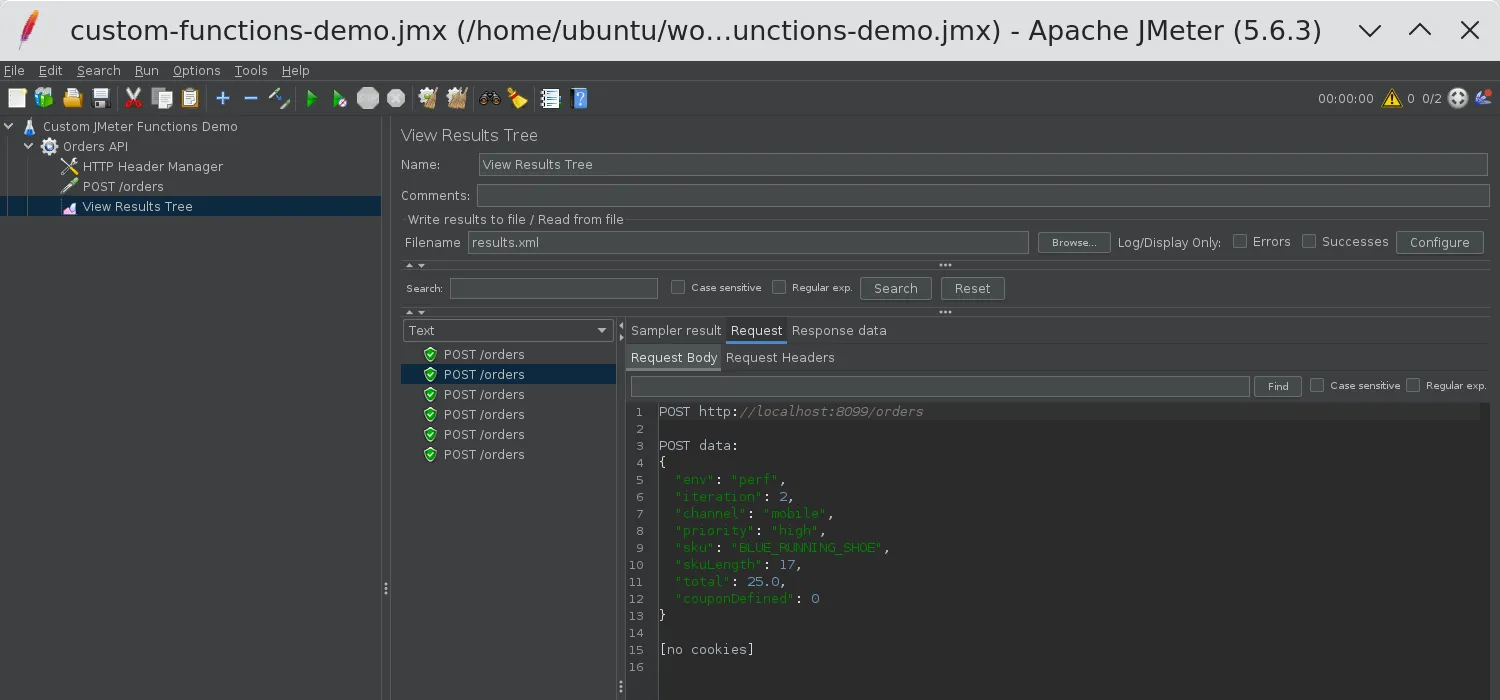Click the New test plan icon

tap(17, 98)
